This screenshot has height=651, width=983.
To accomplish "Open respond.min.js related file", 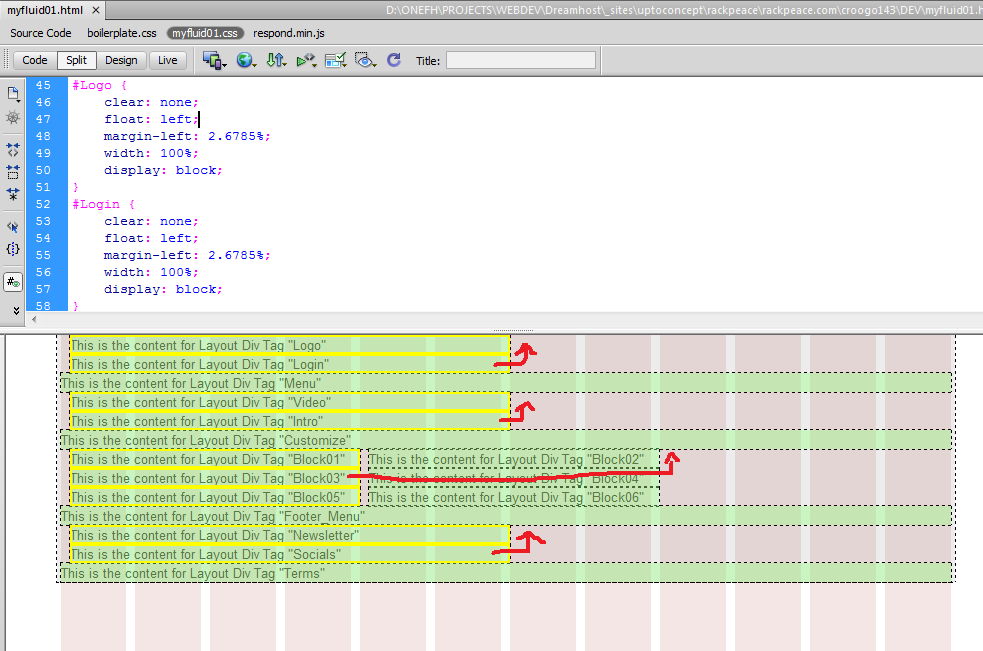I will coord(289,33).
